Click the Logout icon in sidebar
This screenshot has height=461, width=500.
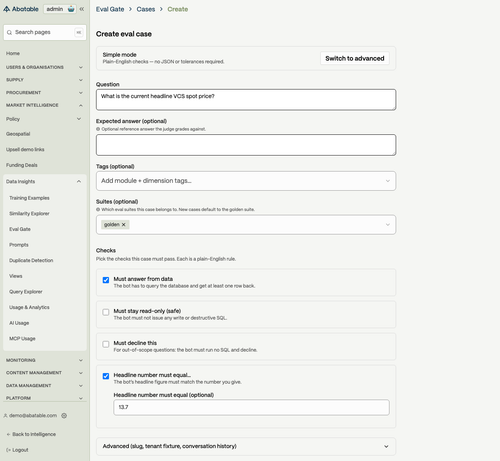tap(9, 450)
